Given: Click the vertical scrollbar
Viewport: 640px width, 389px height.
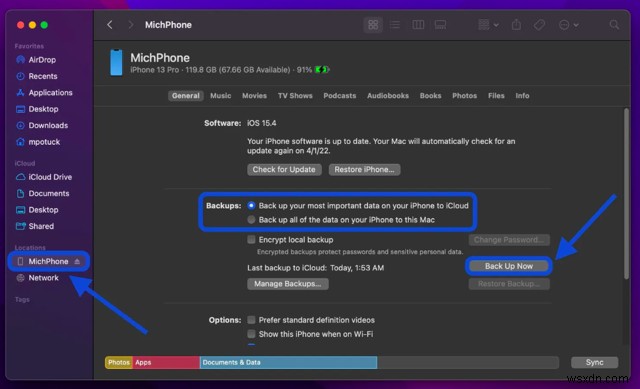Looking at the screenshot, I should point(627,193).
